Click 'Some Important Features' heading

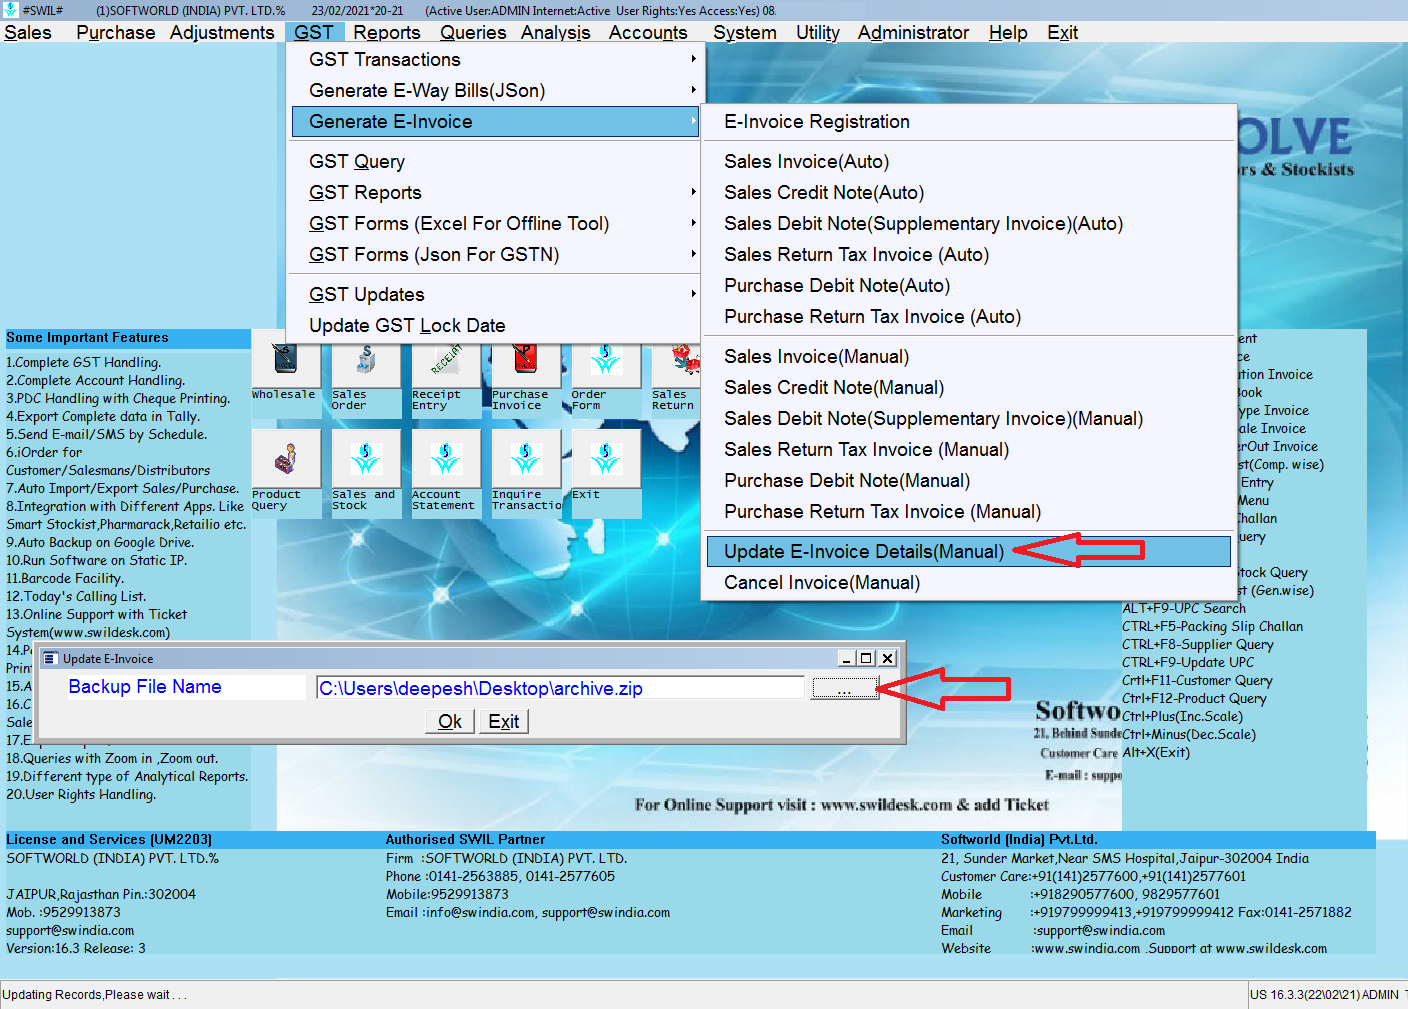point(87,338)
